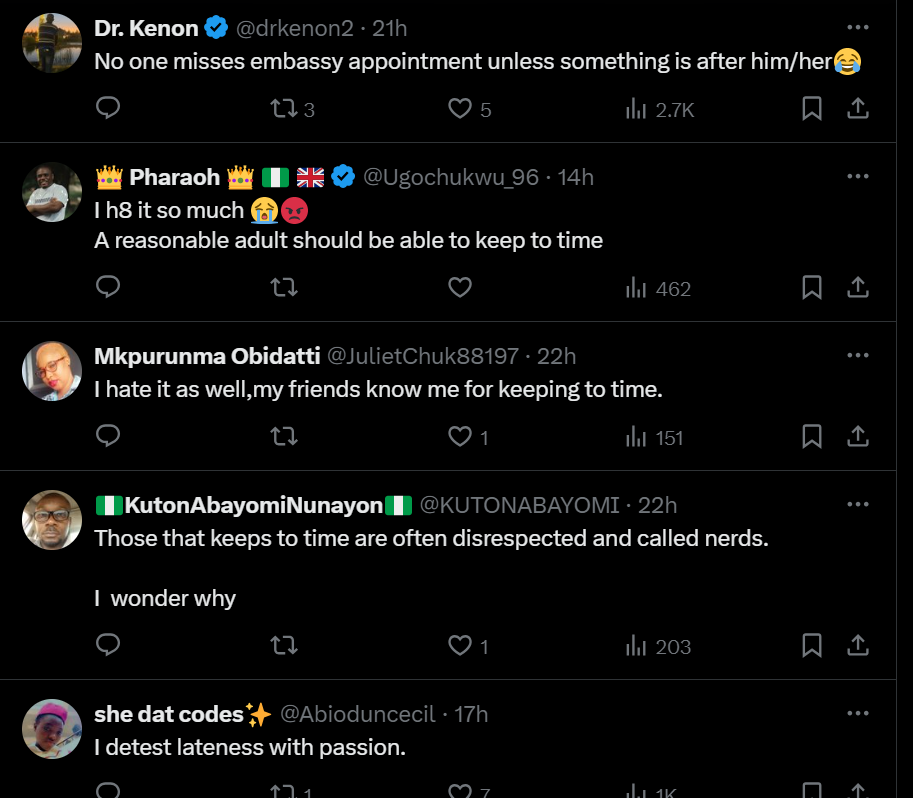The height and width of the screenshot is (798, 913).
Task: Click the verified badge next to Dr. Kenon
Action: [215, 29]
